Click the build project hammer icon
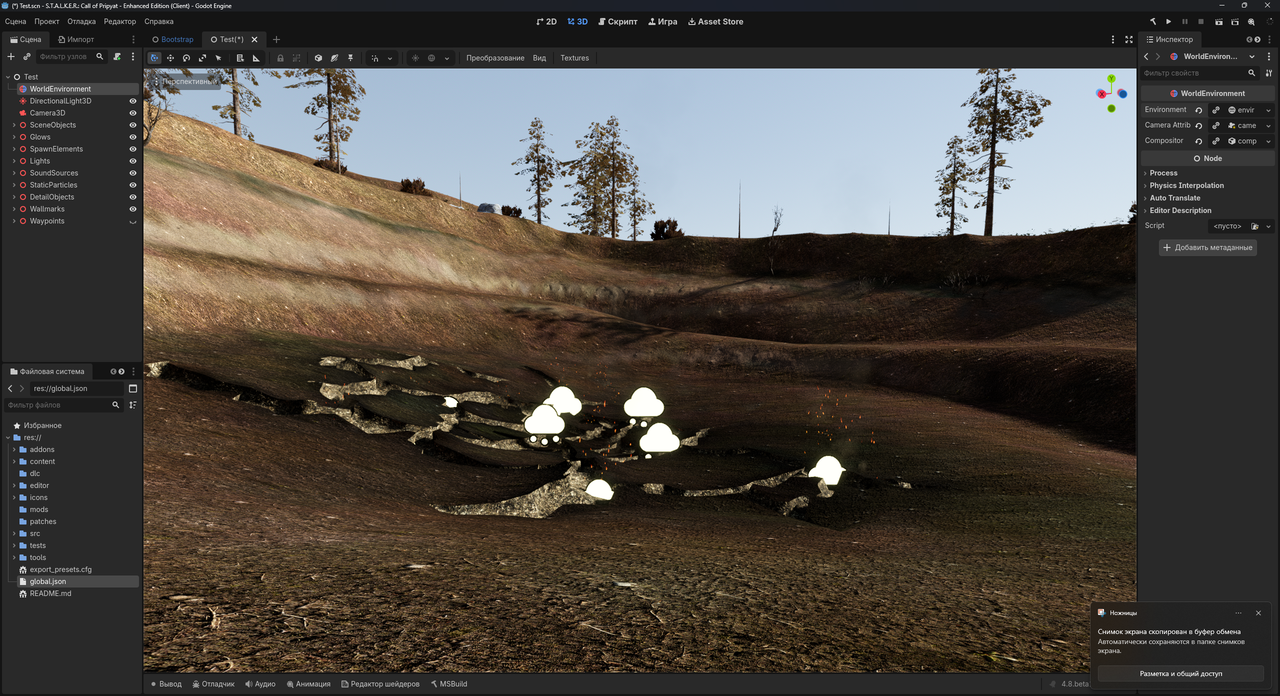 tap(1152, 21)
